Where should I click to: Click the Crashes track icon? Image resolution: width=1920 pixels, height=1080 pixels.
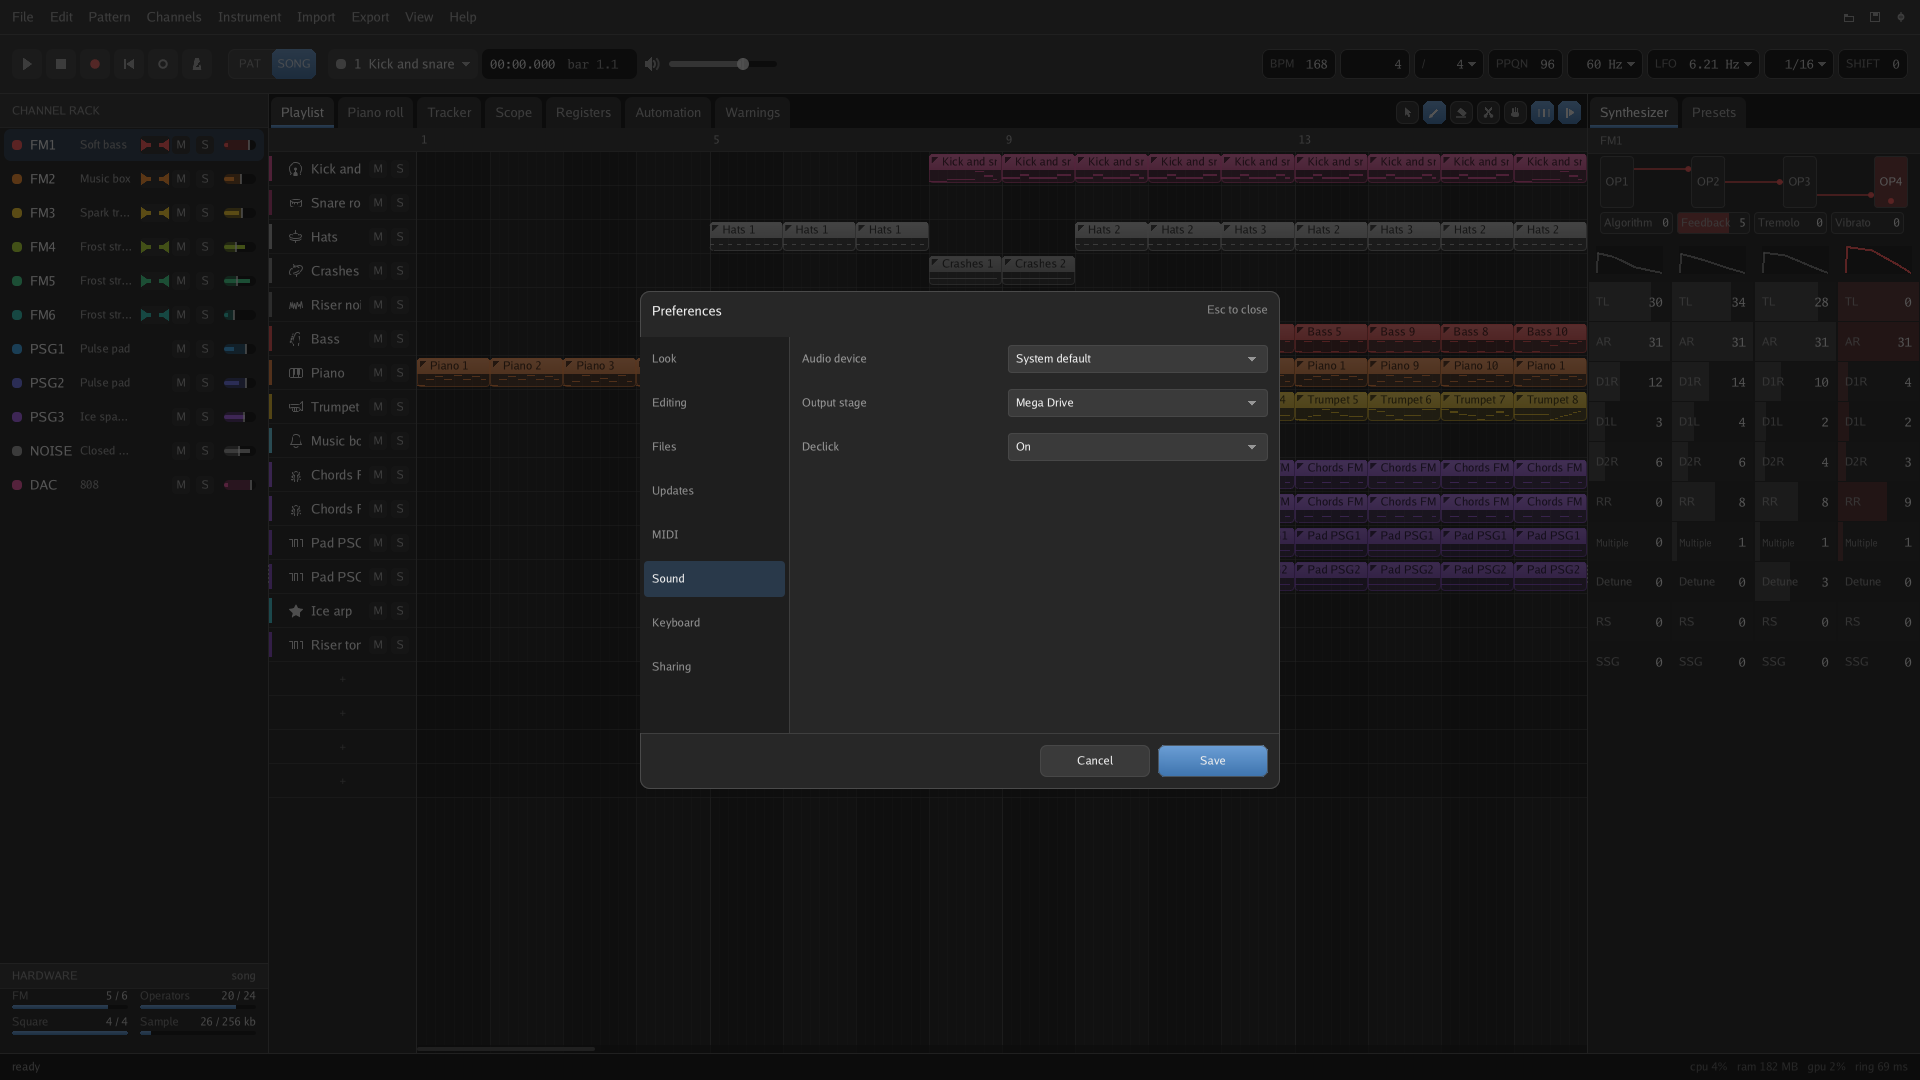[296, 271]
